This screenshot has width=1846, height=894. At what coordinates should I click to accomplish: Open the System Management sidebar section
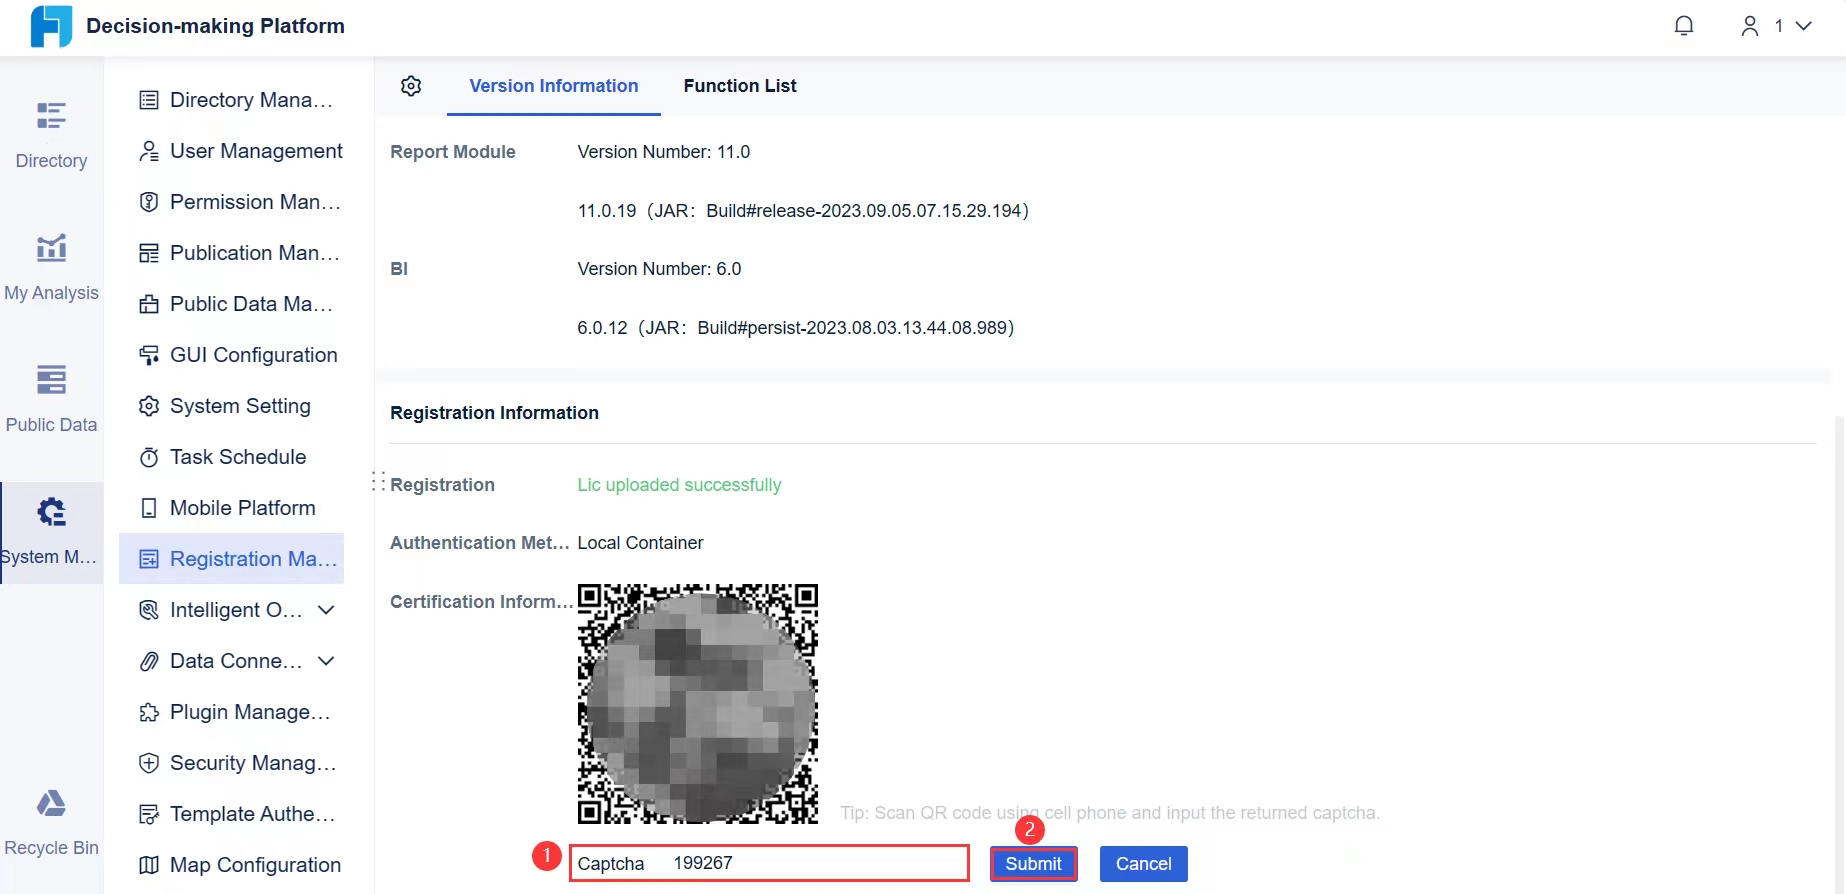51,533
